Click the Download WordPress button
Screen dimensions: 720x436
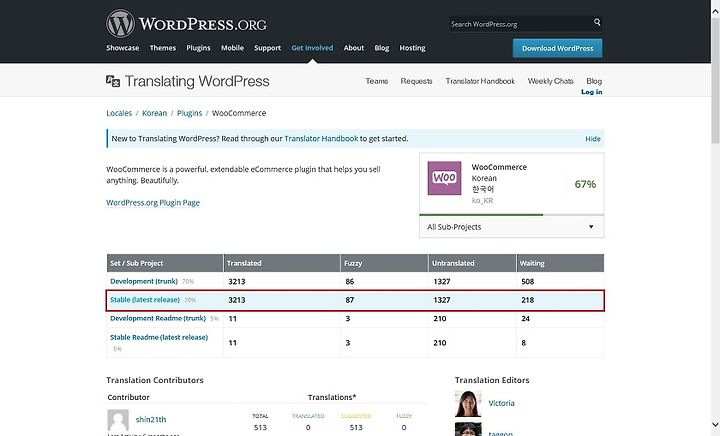coord(557,48)
